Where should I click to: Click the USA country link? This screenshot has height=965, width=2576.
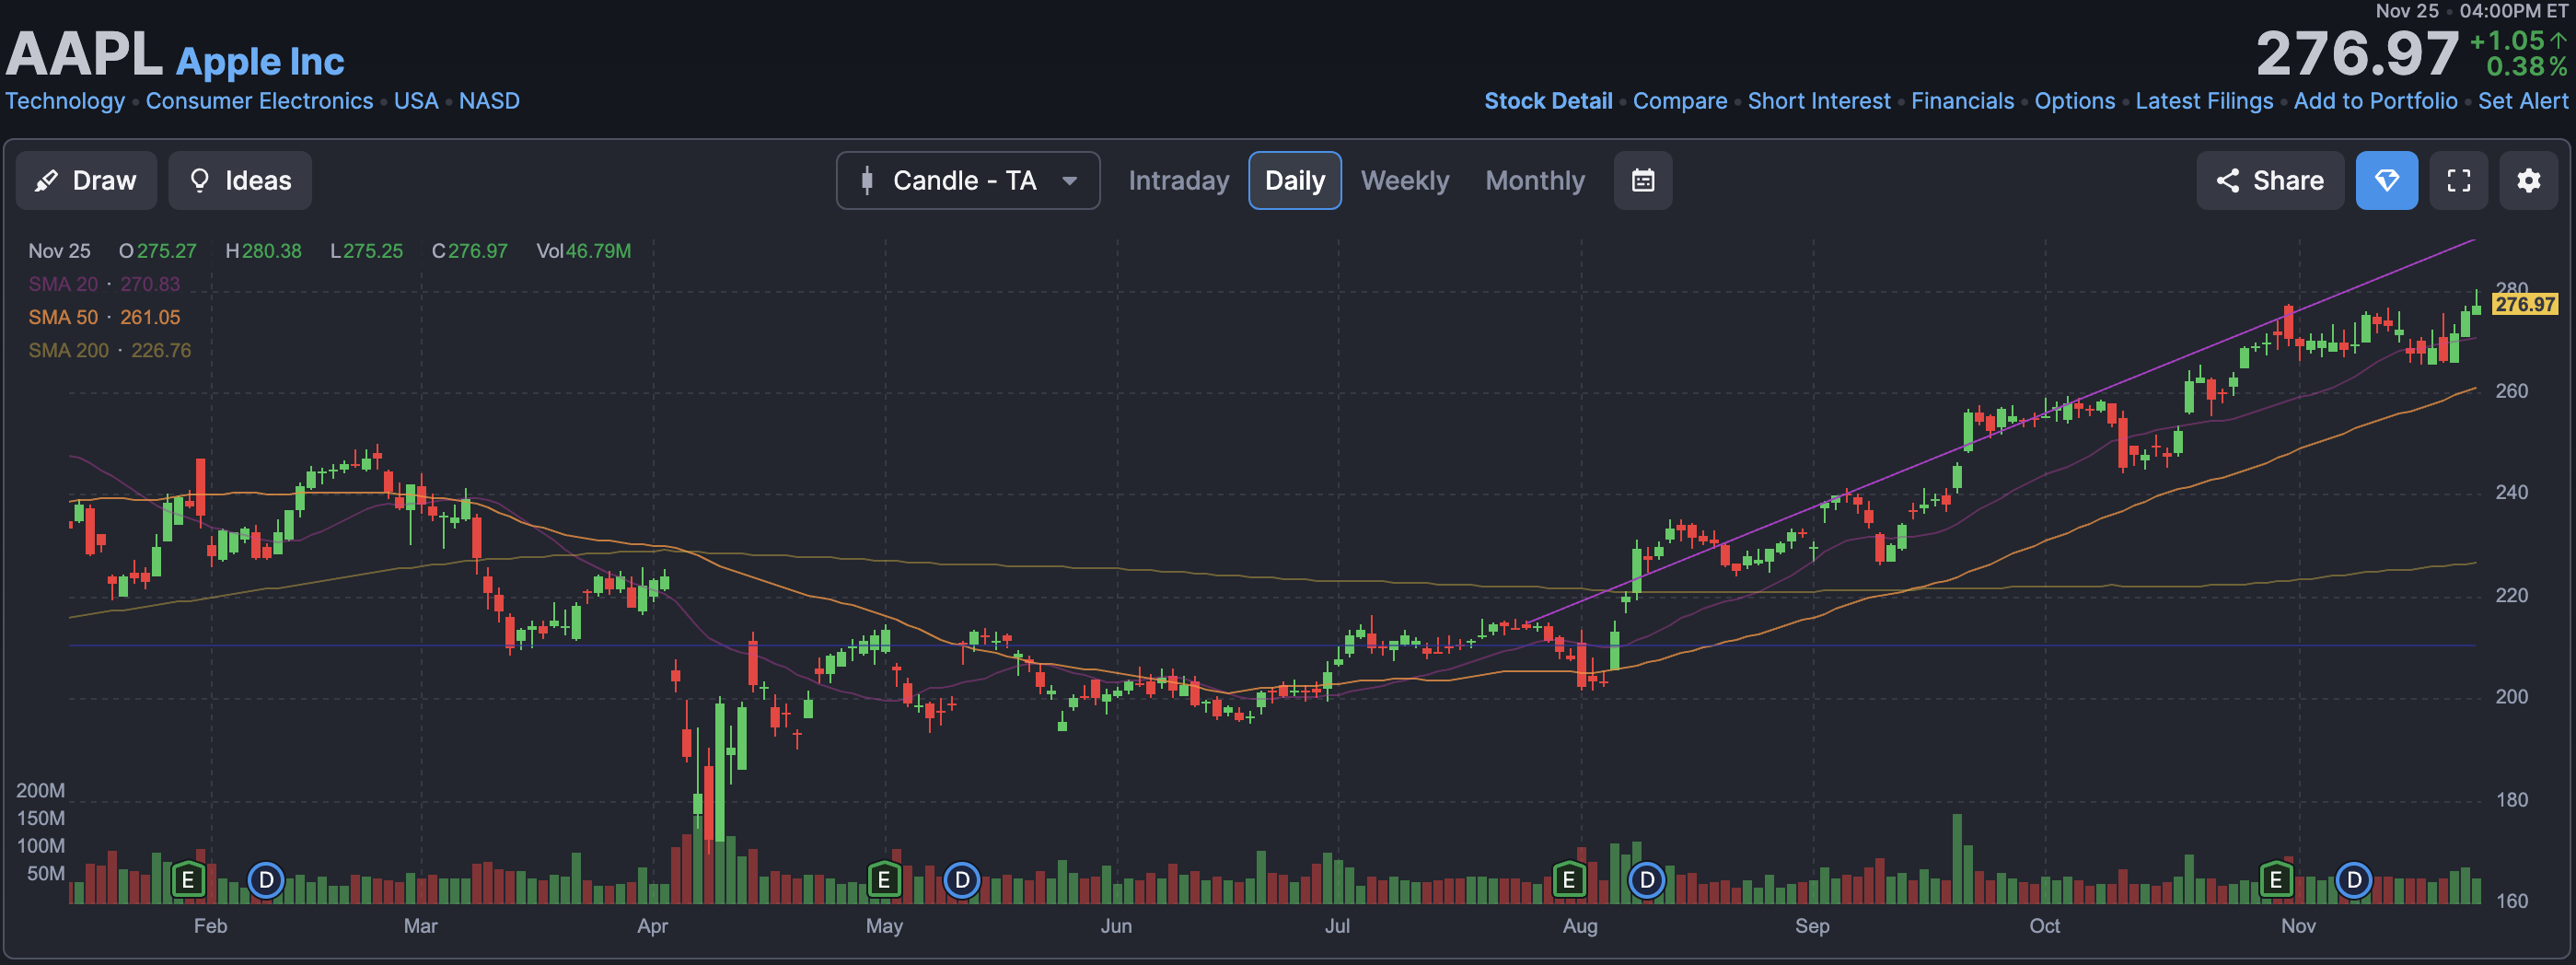(416, 101)
